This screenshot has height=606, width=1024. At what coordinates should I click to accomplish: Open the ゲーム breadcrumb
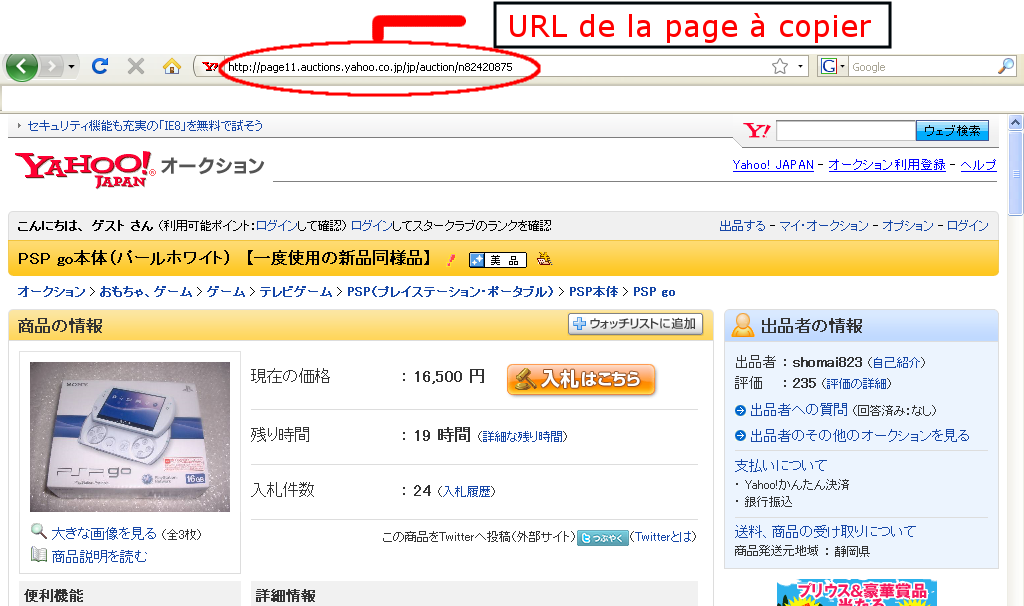pos(226,291)
